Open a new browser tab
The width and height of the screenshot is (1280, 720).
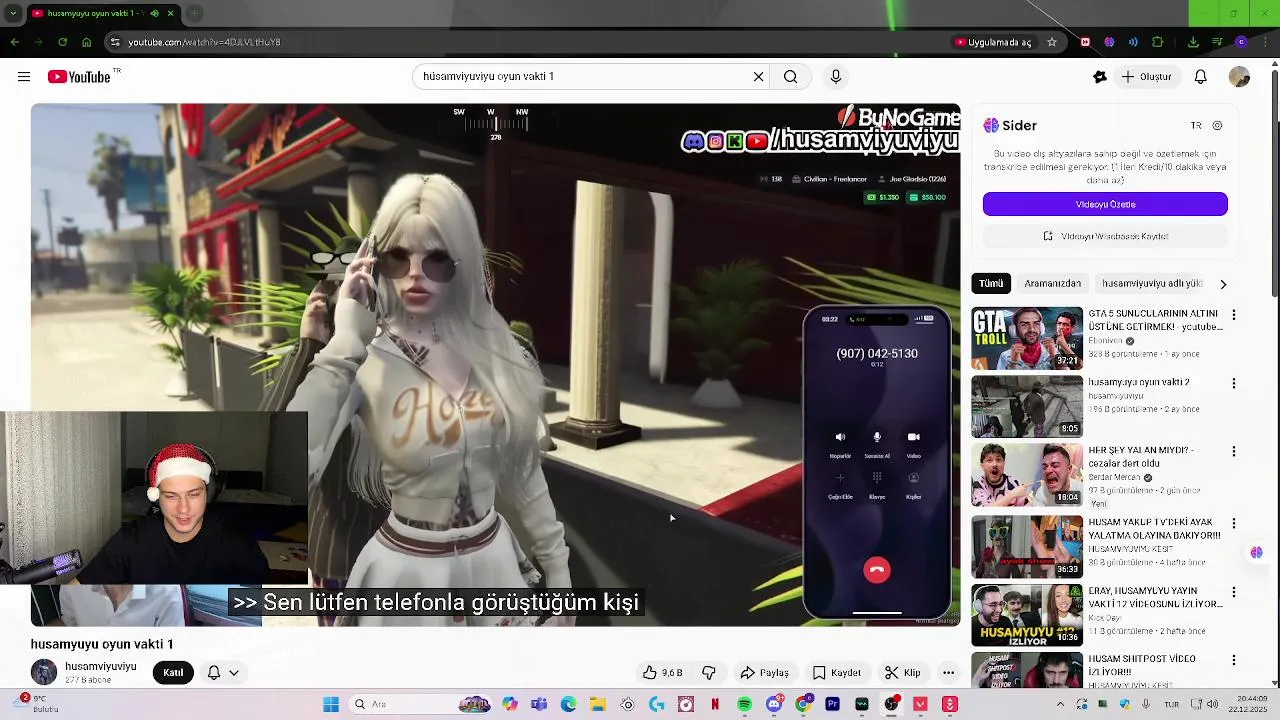click(x=195, y=13)
